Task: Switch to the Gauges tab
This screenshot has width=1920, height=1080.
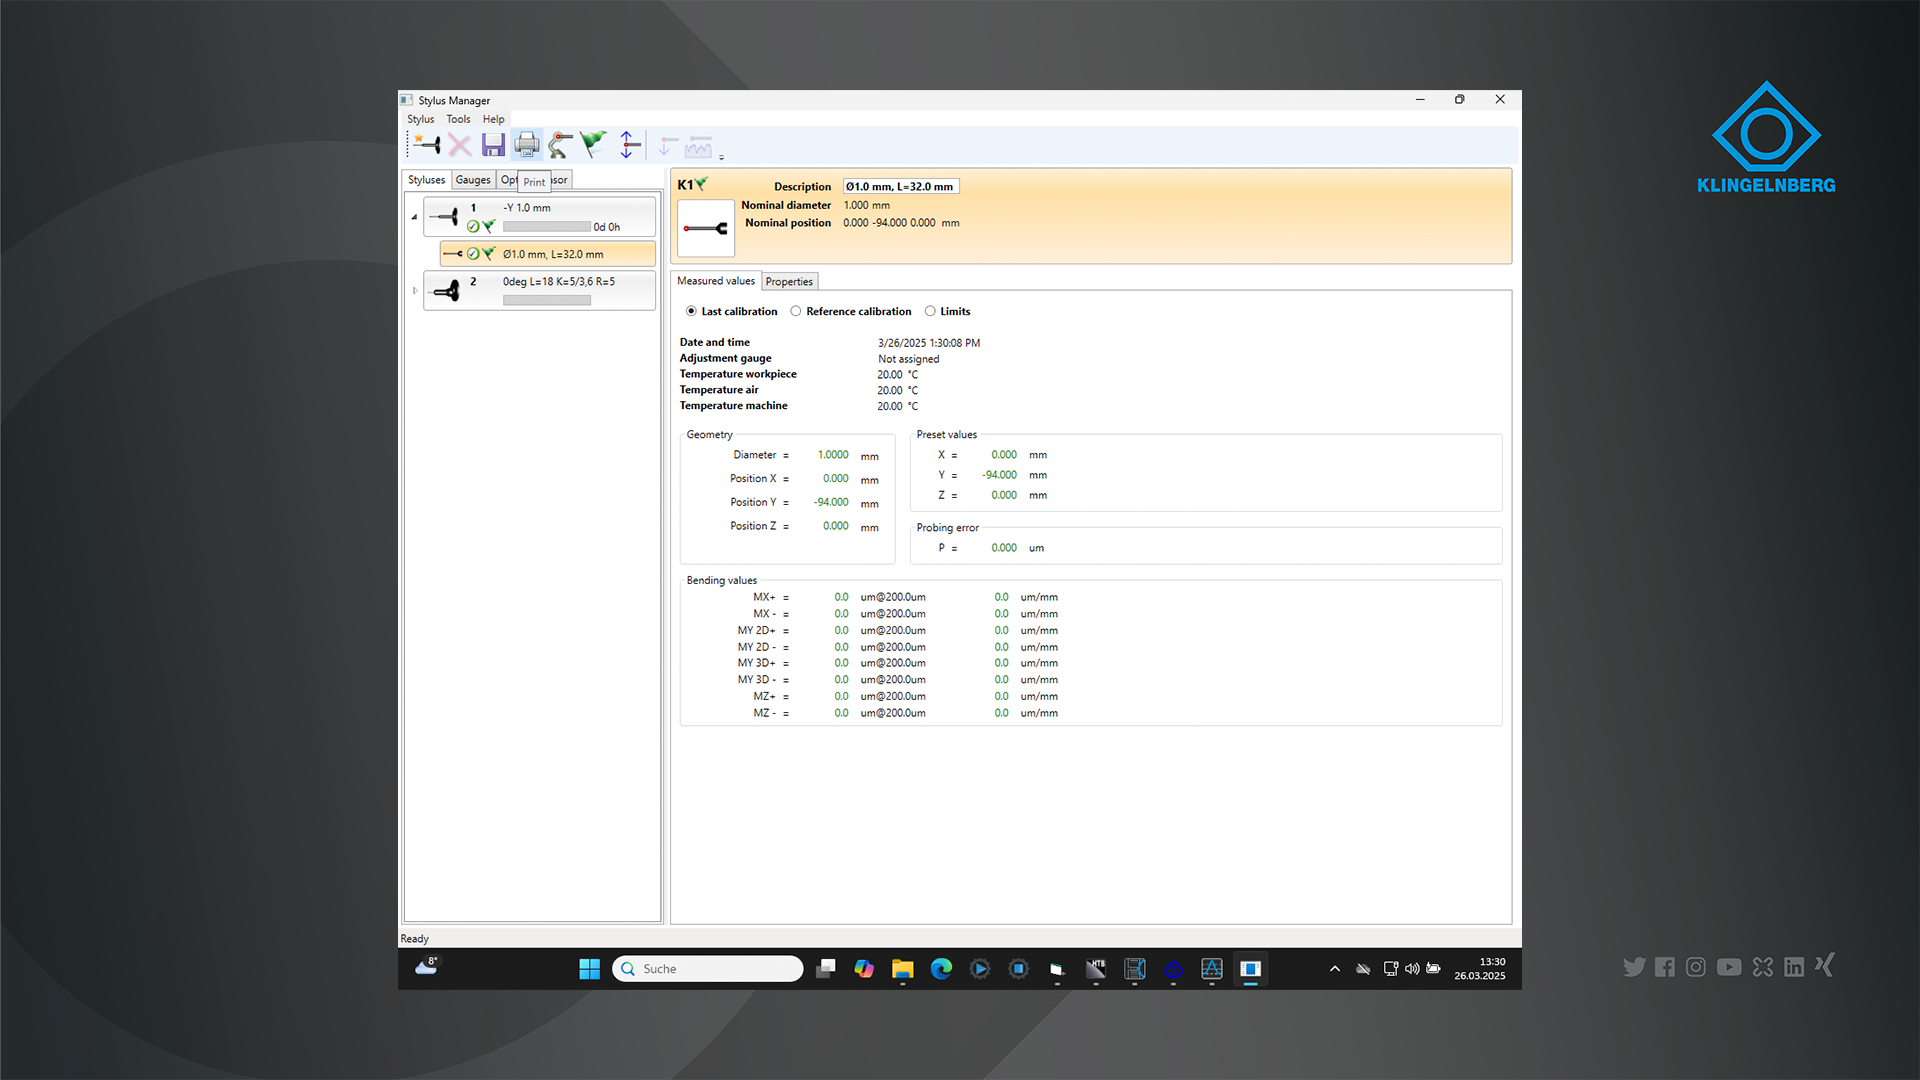Action: click(x=473, y=180)
